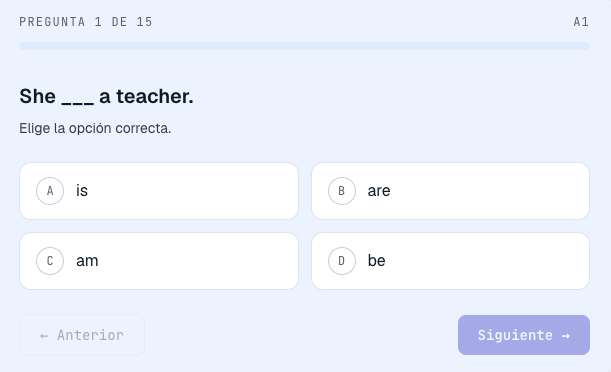Click the left arrow in Anterior
611x372 pixels.
(44, 335)
